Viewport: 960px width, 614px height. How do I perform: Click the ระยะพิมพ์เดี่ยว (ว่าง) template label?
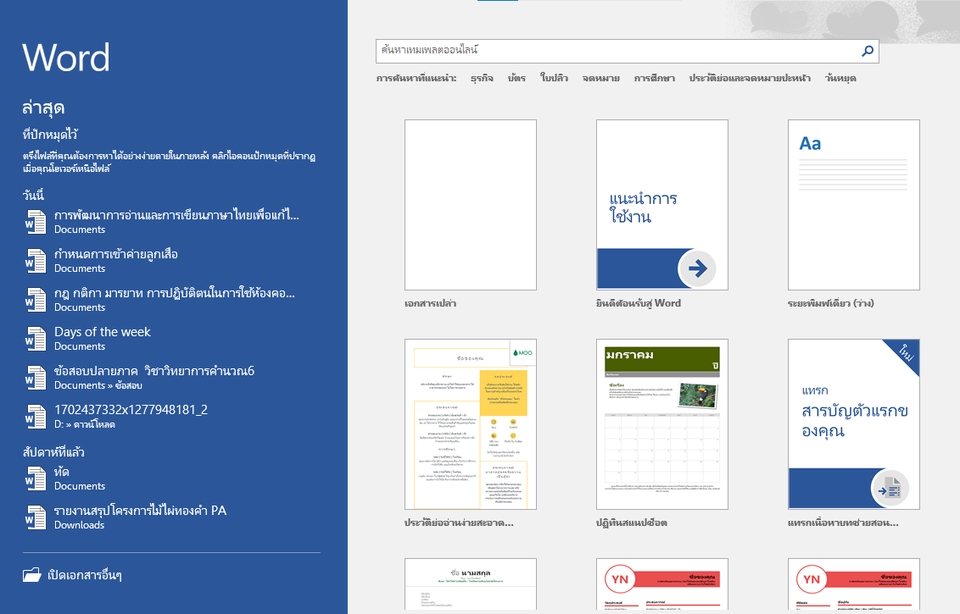click(x=830, y=303)
